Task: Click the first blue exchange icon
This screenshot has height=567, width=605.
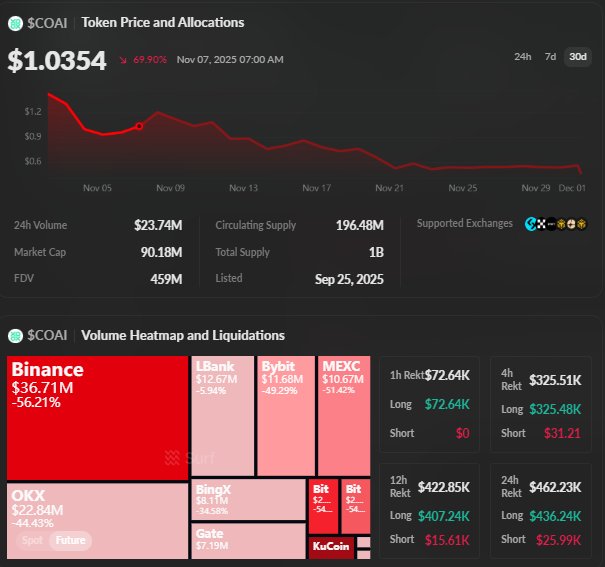Action: pyautogui.click(x=530, y=224)
